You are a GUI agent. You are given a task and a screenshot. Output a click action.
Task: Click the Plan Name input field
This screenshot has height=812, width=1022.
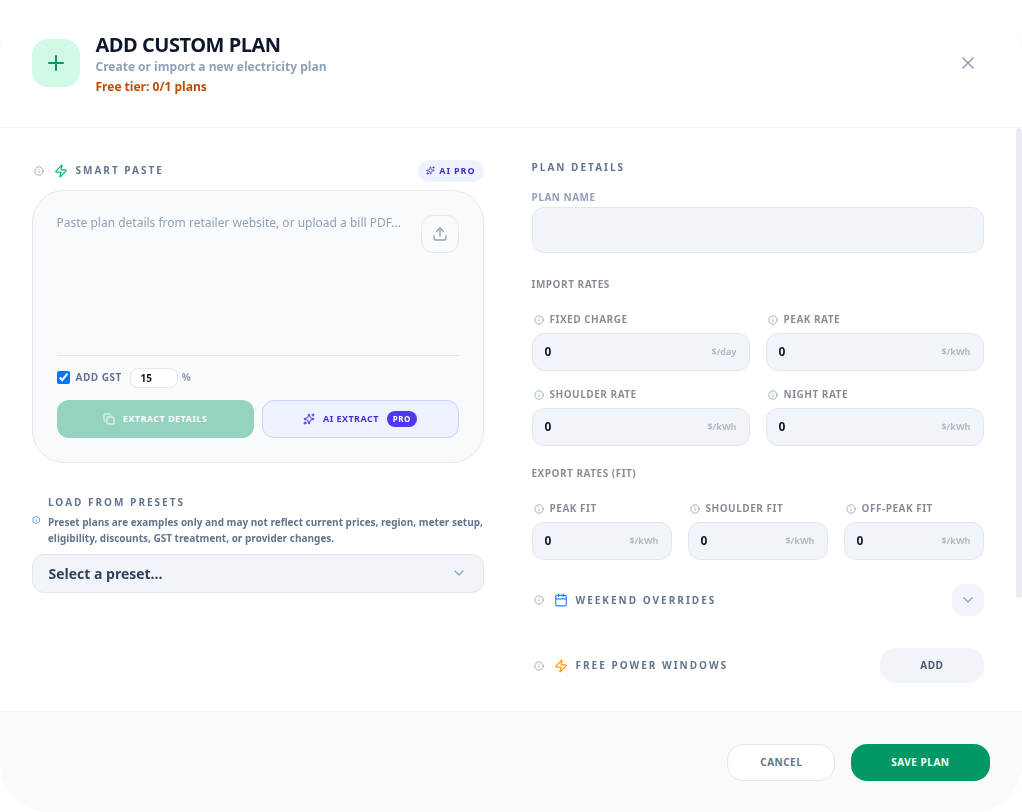(x=757, y=230)
